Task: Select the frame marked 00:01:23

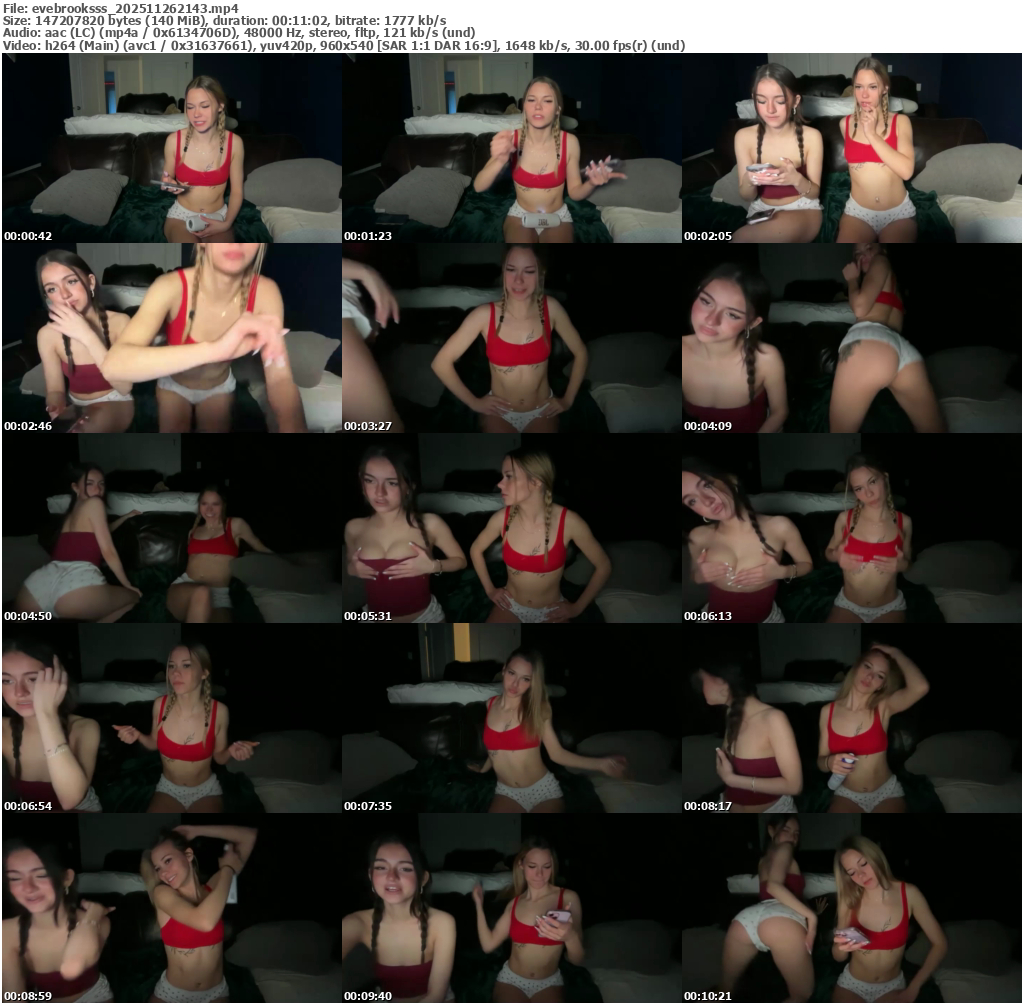Action: tap(511, 148)
